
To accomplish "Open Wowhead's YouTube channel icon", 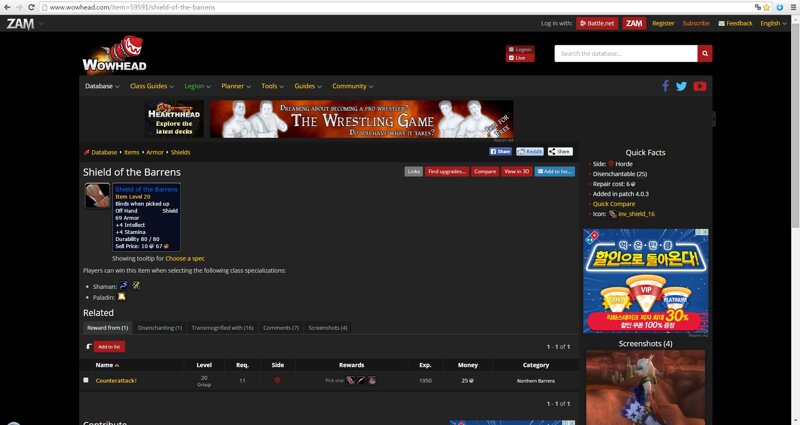I will point(699,86).
